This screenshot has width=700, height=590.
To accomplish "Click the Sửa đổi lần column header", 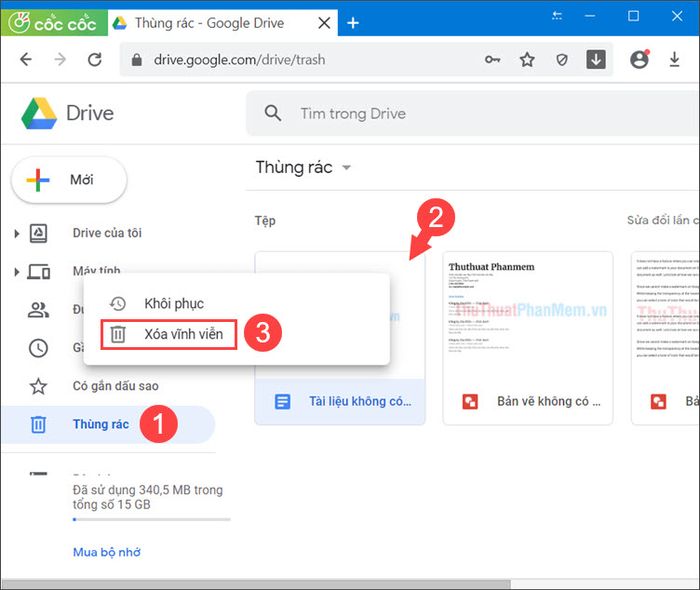I will [662, 220].
